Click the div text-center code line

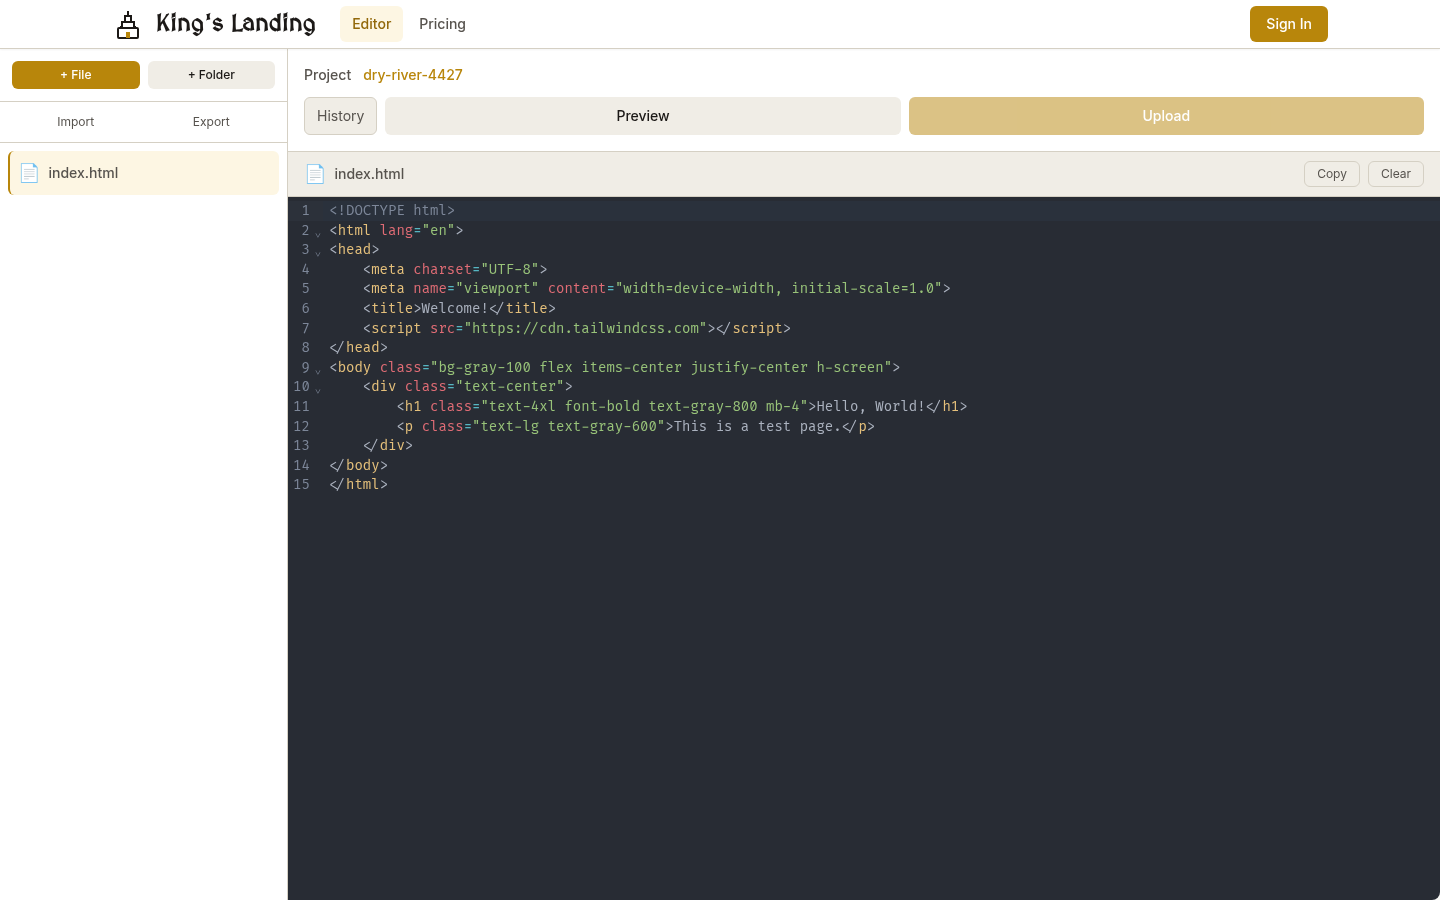468,386
